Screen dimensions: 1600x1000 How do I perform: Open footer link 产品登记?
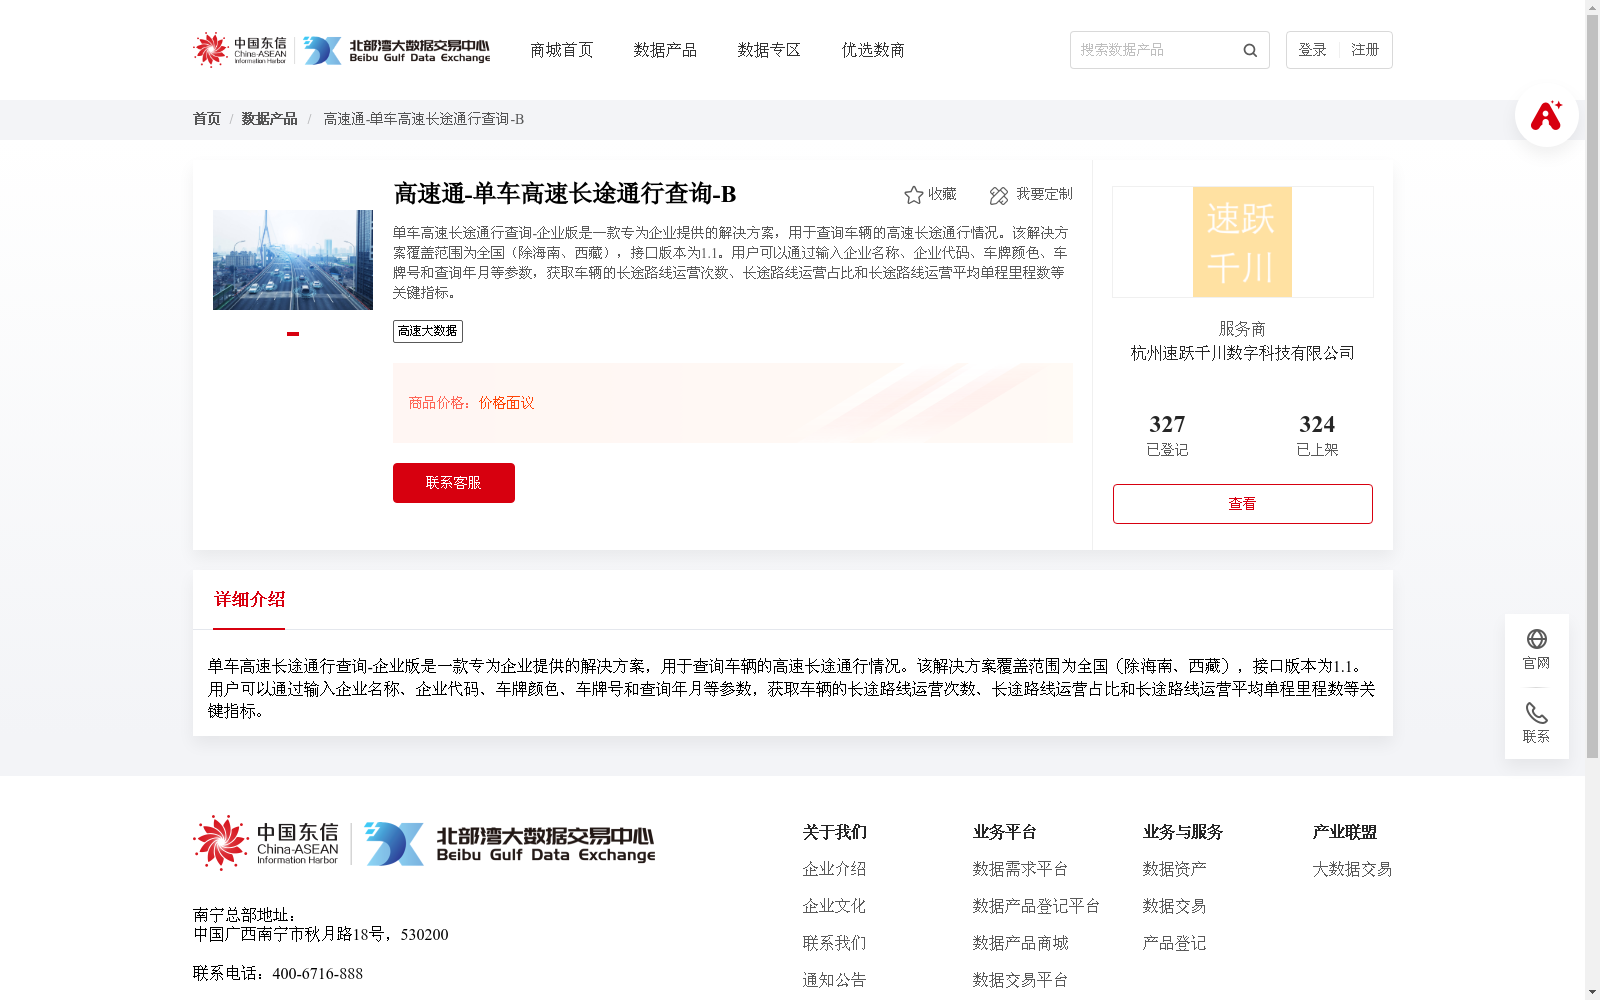1174,943
